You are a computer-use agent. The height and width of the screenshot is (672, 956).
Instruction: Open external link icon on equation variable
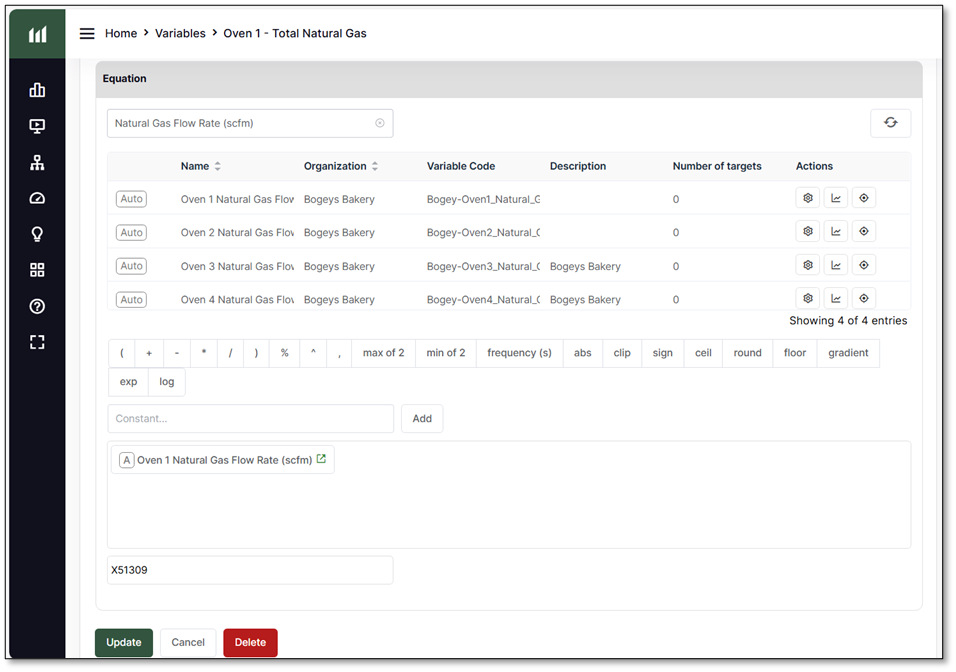coord(321,459)
